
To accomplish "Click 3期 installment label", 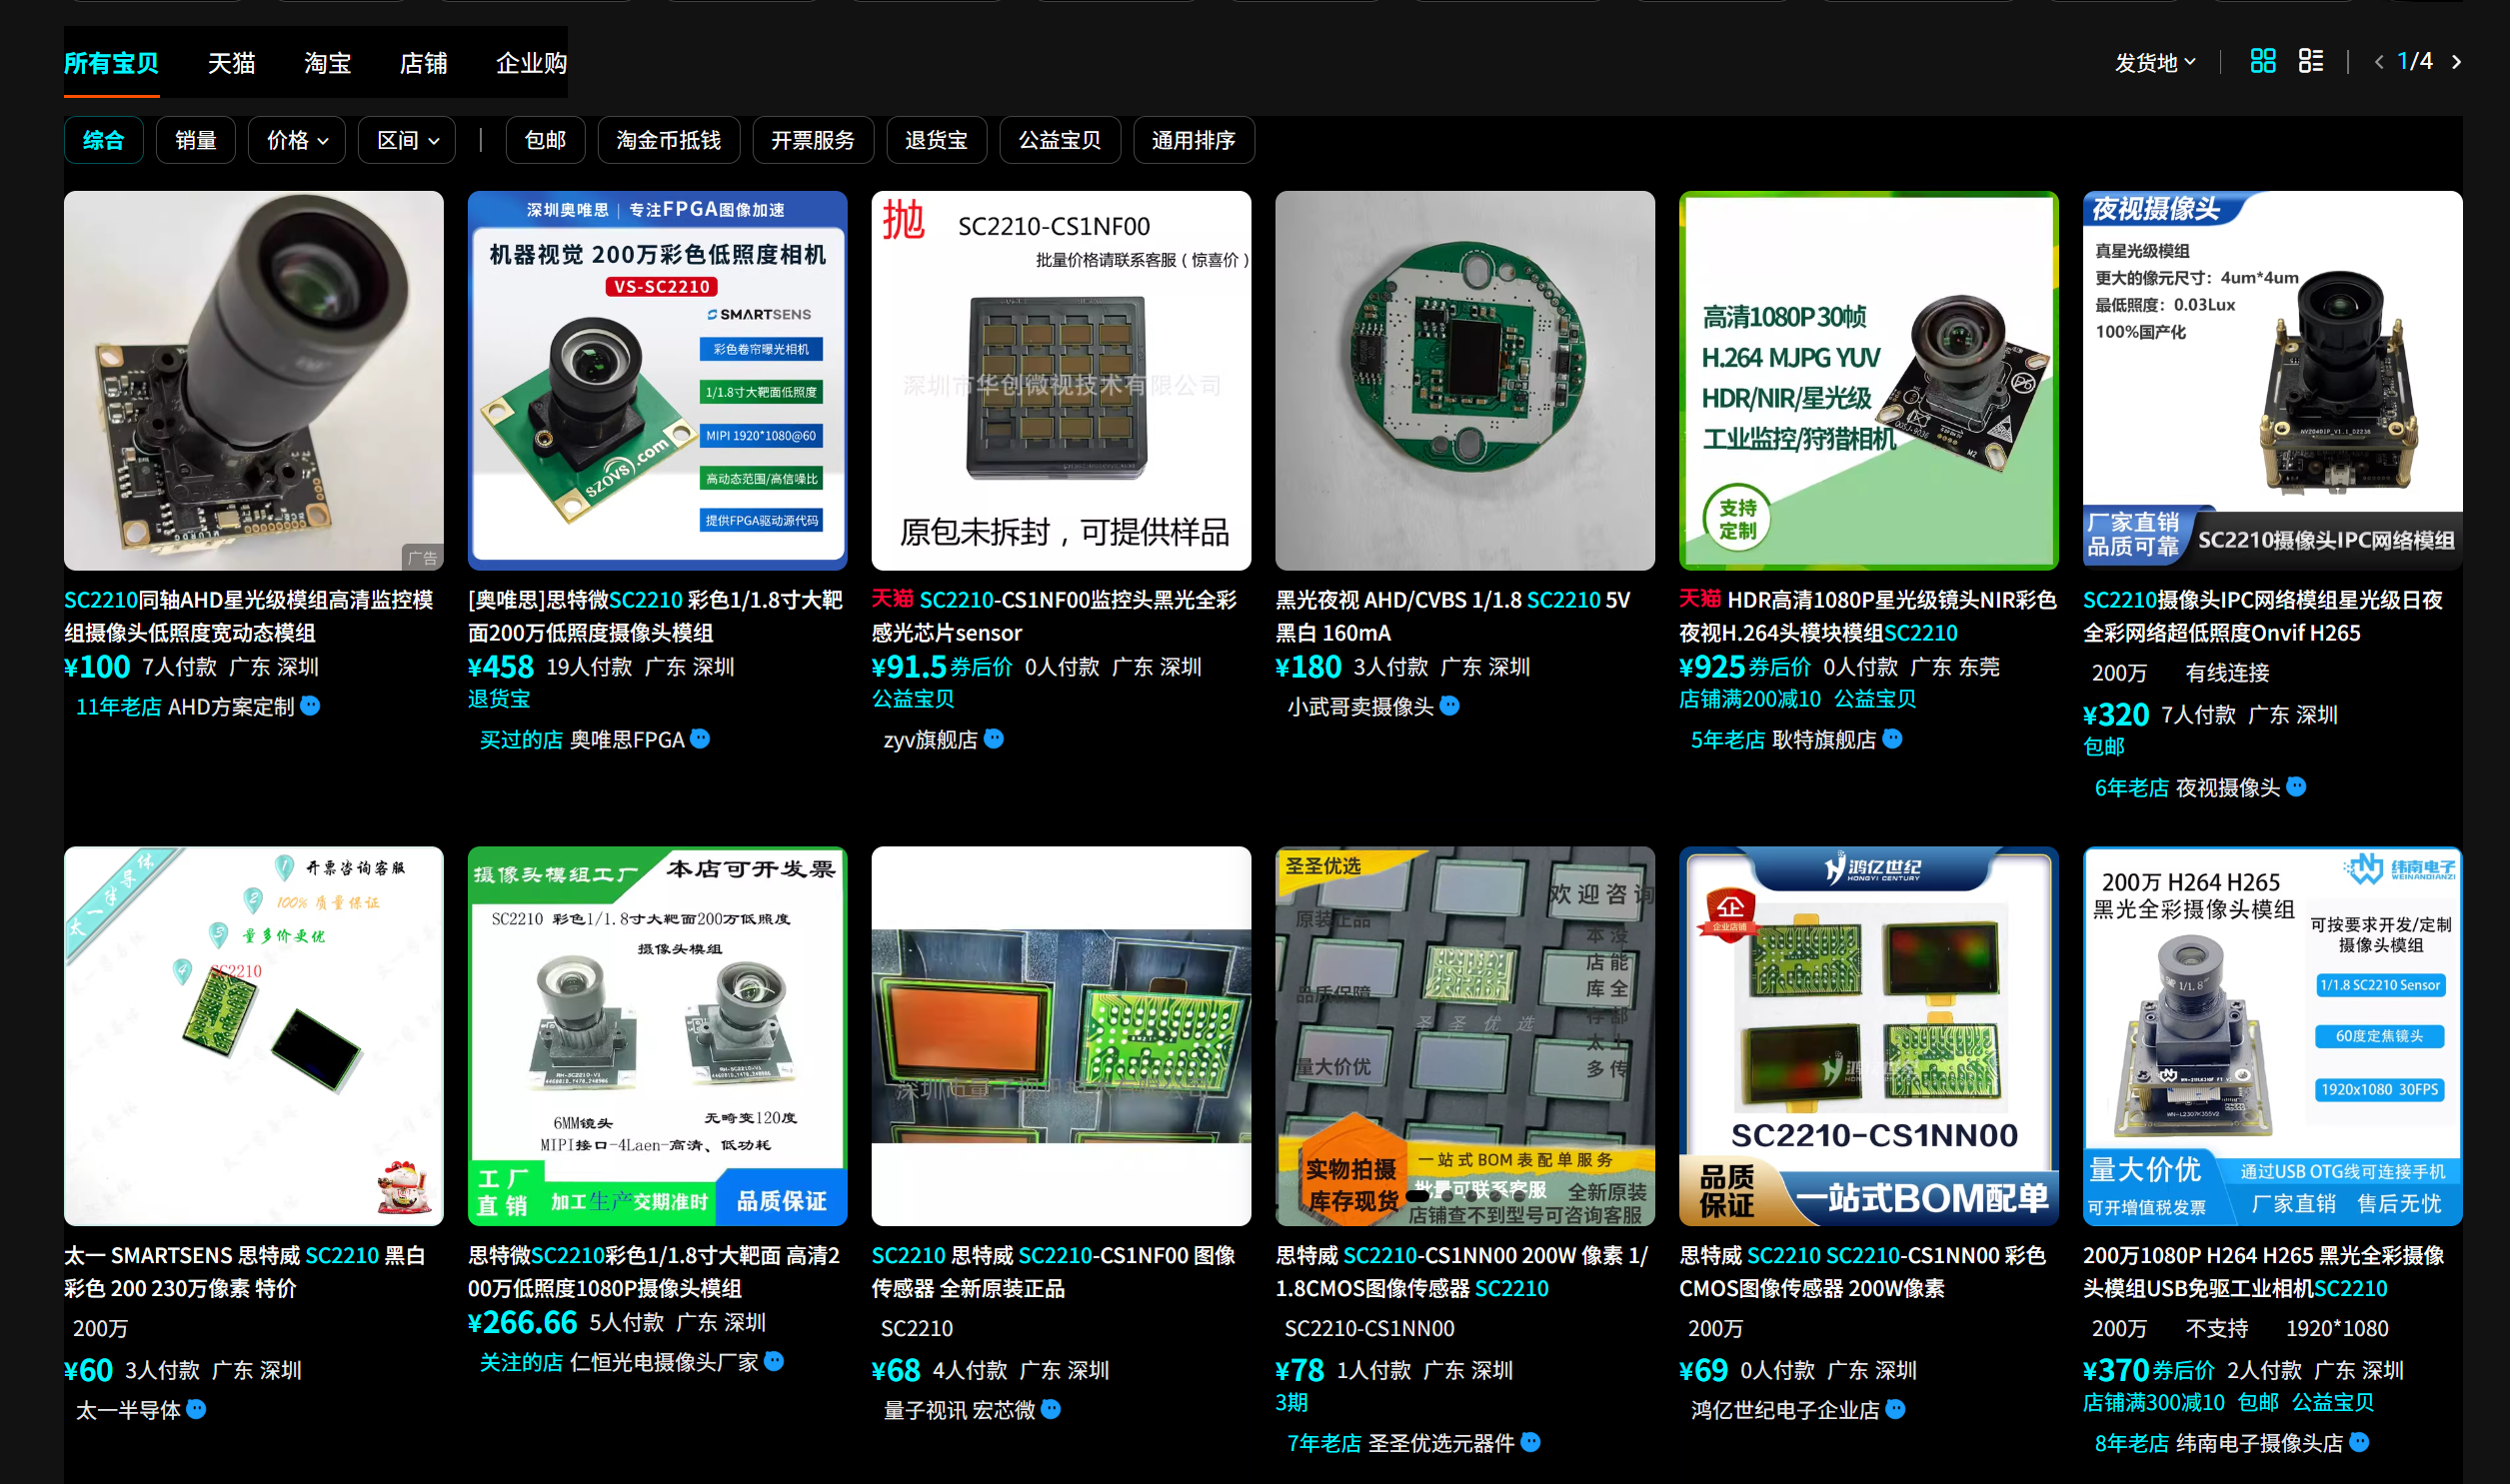I will (1291, 1402).
